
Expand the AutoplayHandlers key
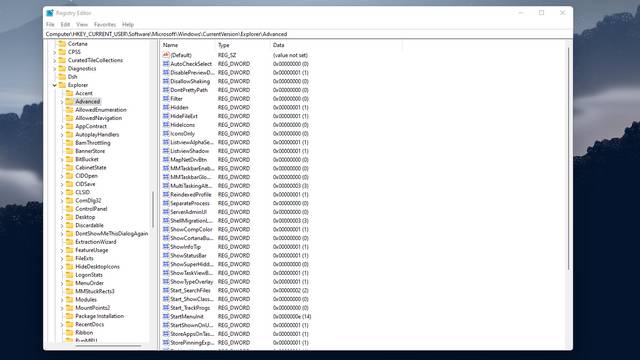62,134
